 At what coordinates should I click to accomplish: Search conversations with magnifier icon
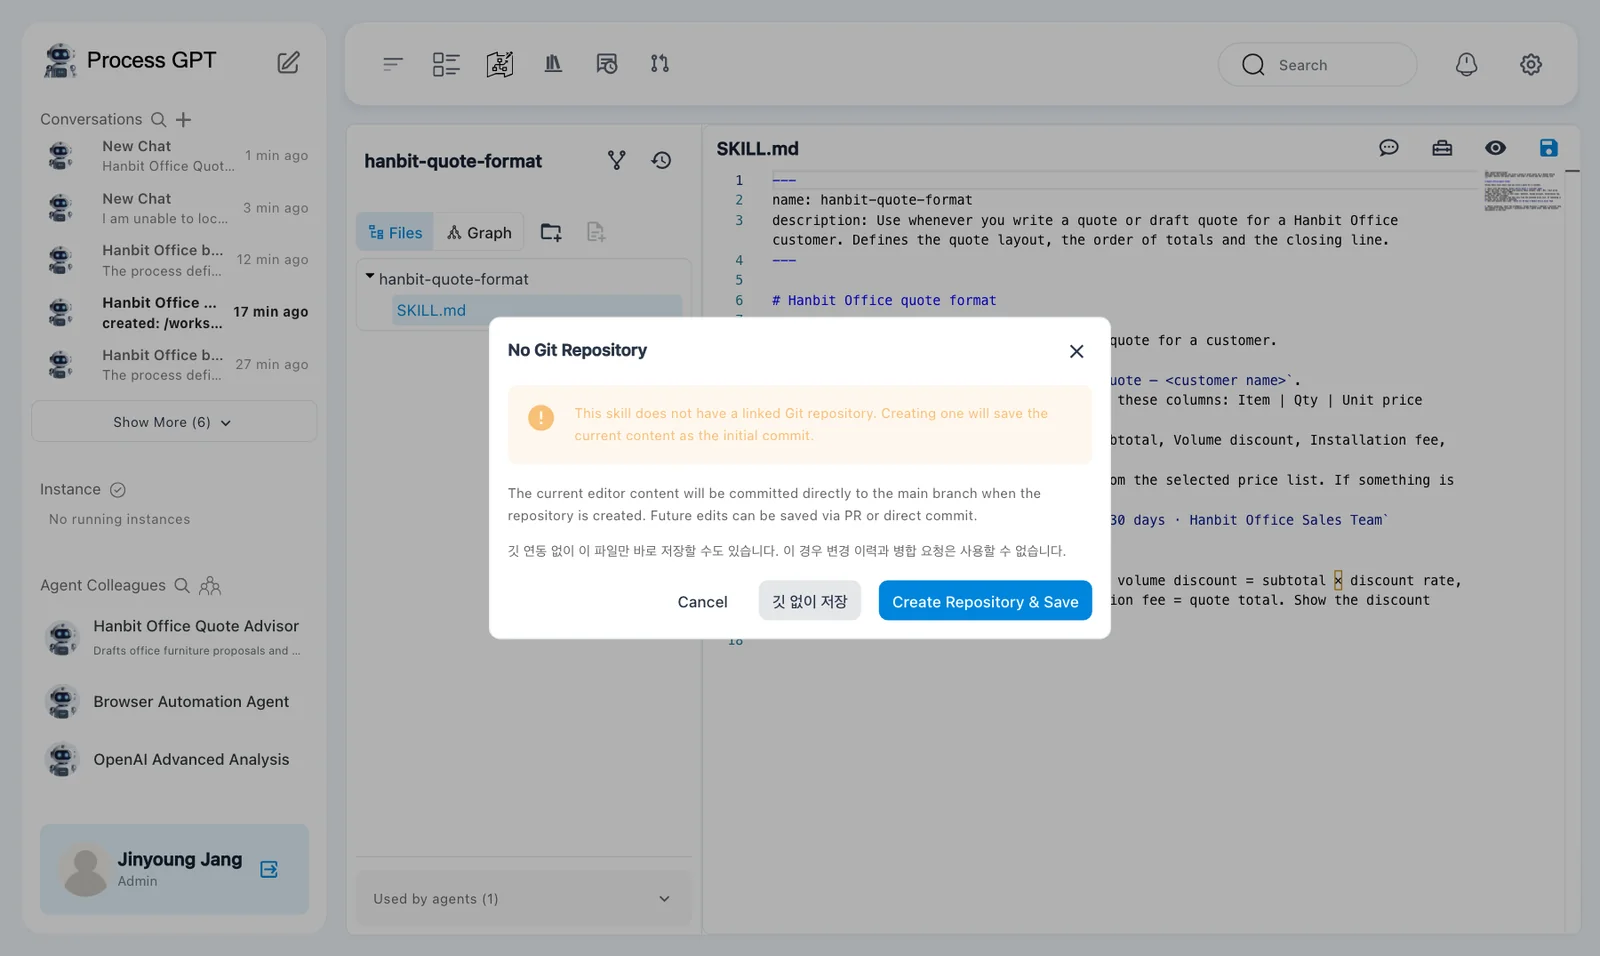(158, 119)
